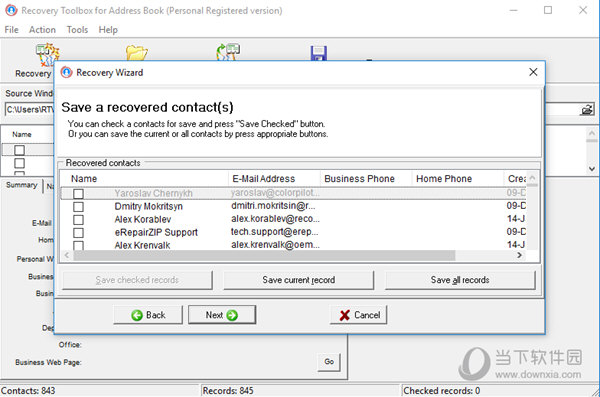The width and height of the screenshot is (600, 397).
Task: Click the Alex Krenvalk name text
Action: (142, 245)
